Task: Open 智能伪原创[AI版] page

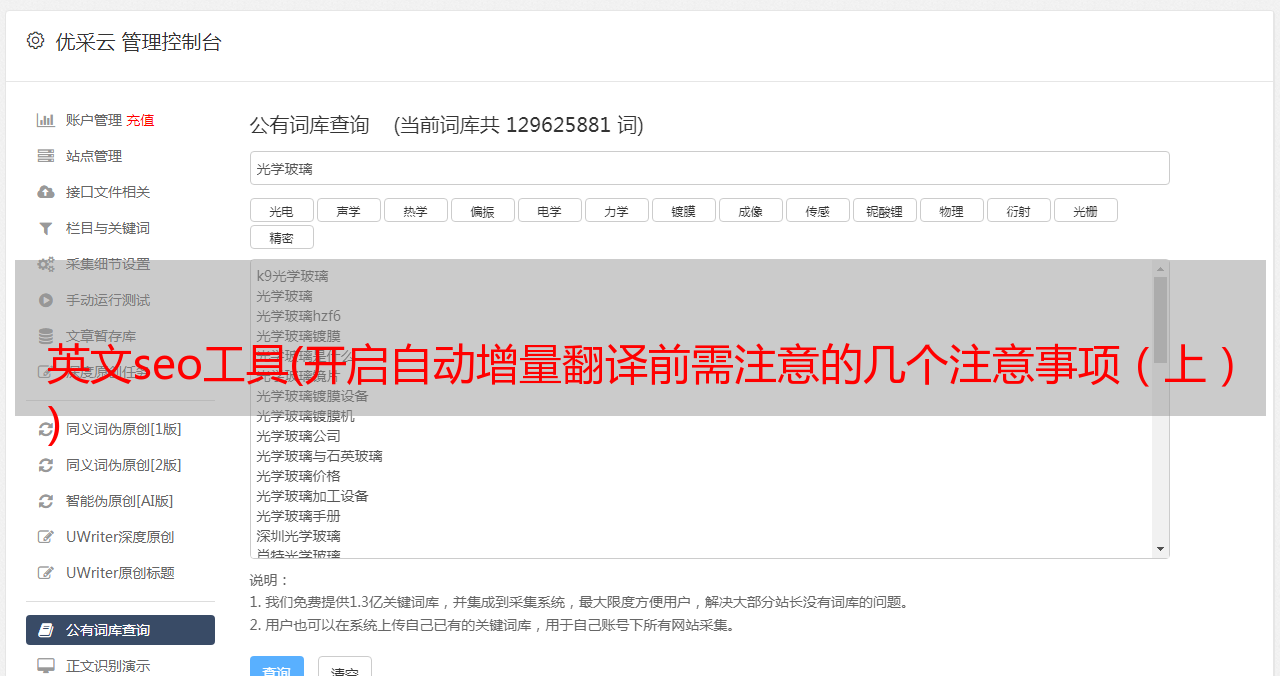Action: click(x=120, y=501)
